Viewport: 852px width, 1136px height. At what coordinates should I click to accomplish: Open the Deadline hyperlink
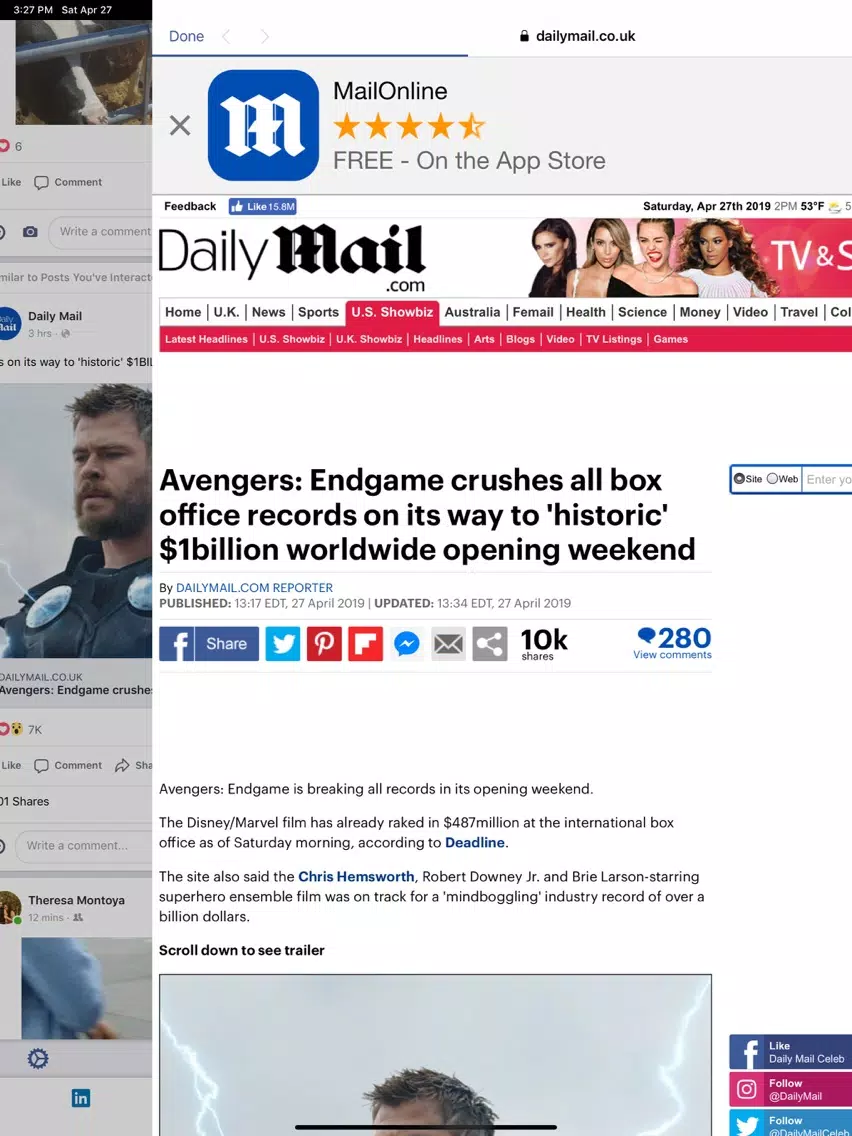[x=475, y=843]
